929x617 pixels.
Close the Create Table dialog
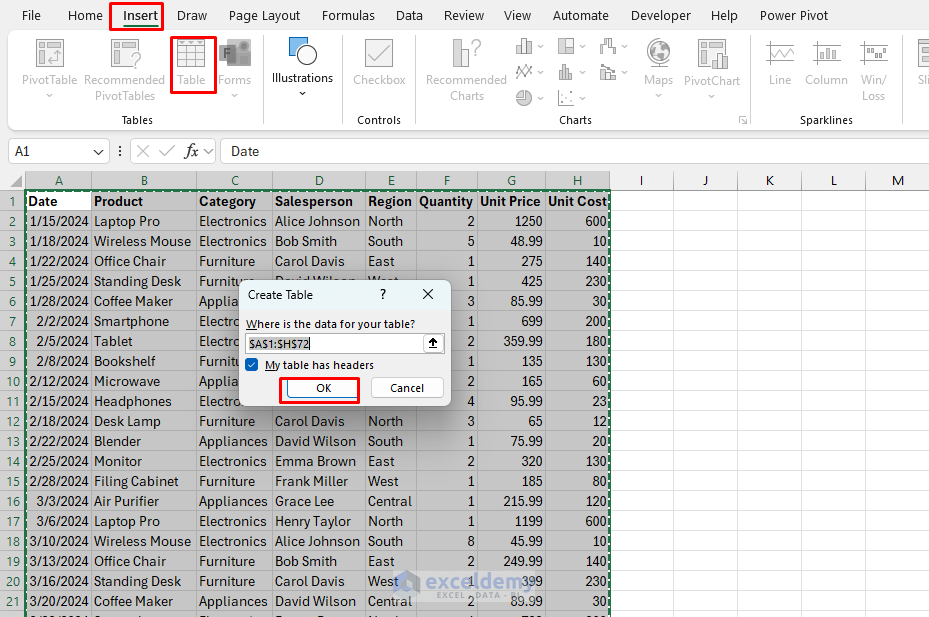(428, 294)
